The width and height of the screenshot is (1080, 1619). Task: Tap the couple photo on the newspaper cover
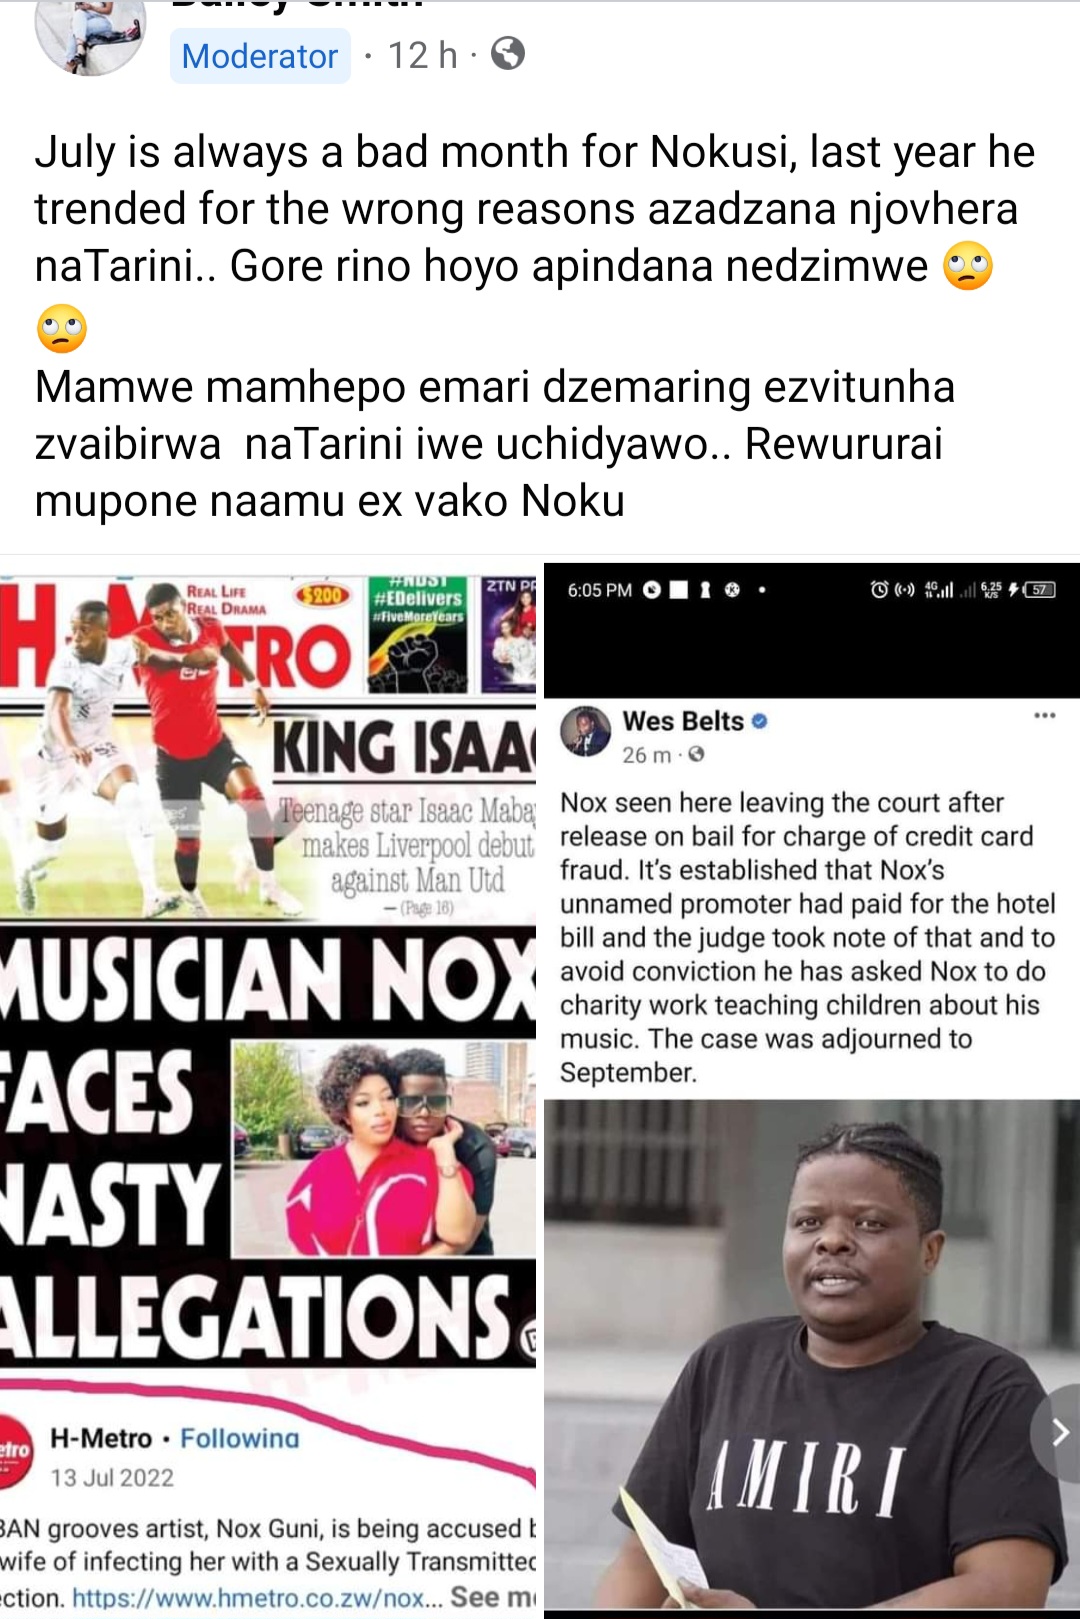point(384,1148)
